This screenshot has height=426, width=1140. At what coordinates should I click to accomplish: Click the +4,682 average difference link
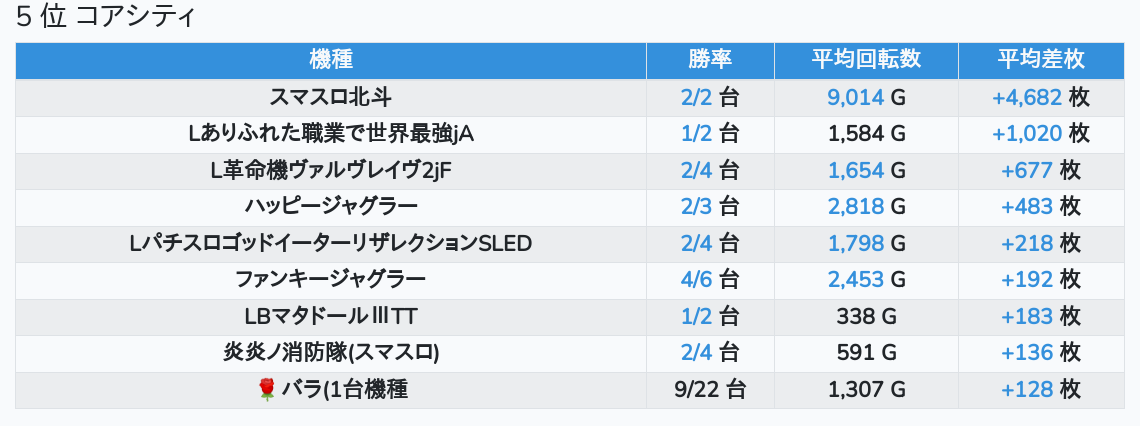click(1026, 97)
